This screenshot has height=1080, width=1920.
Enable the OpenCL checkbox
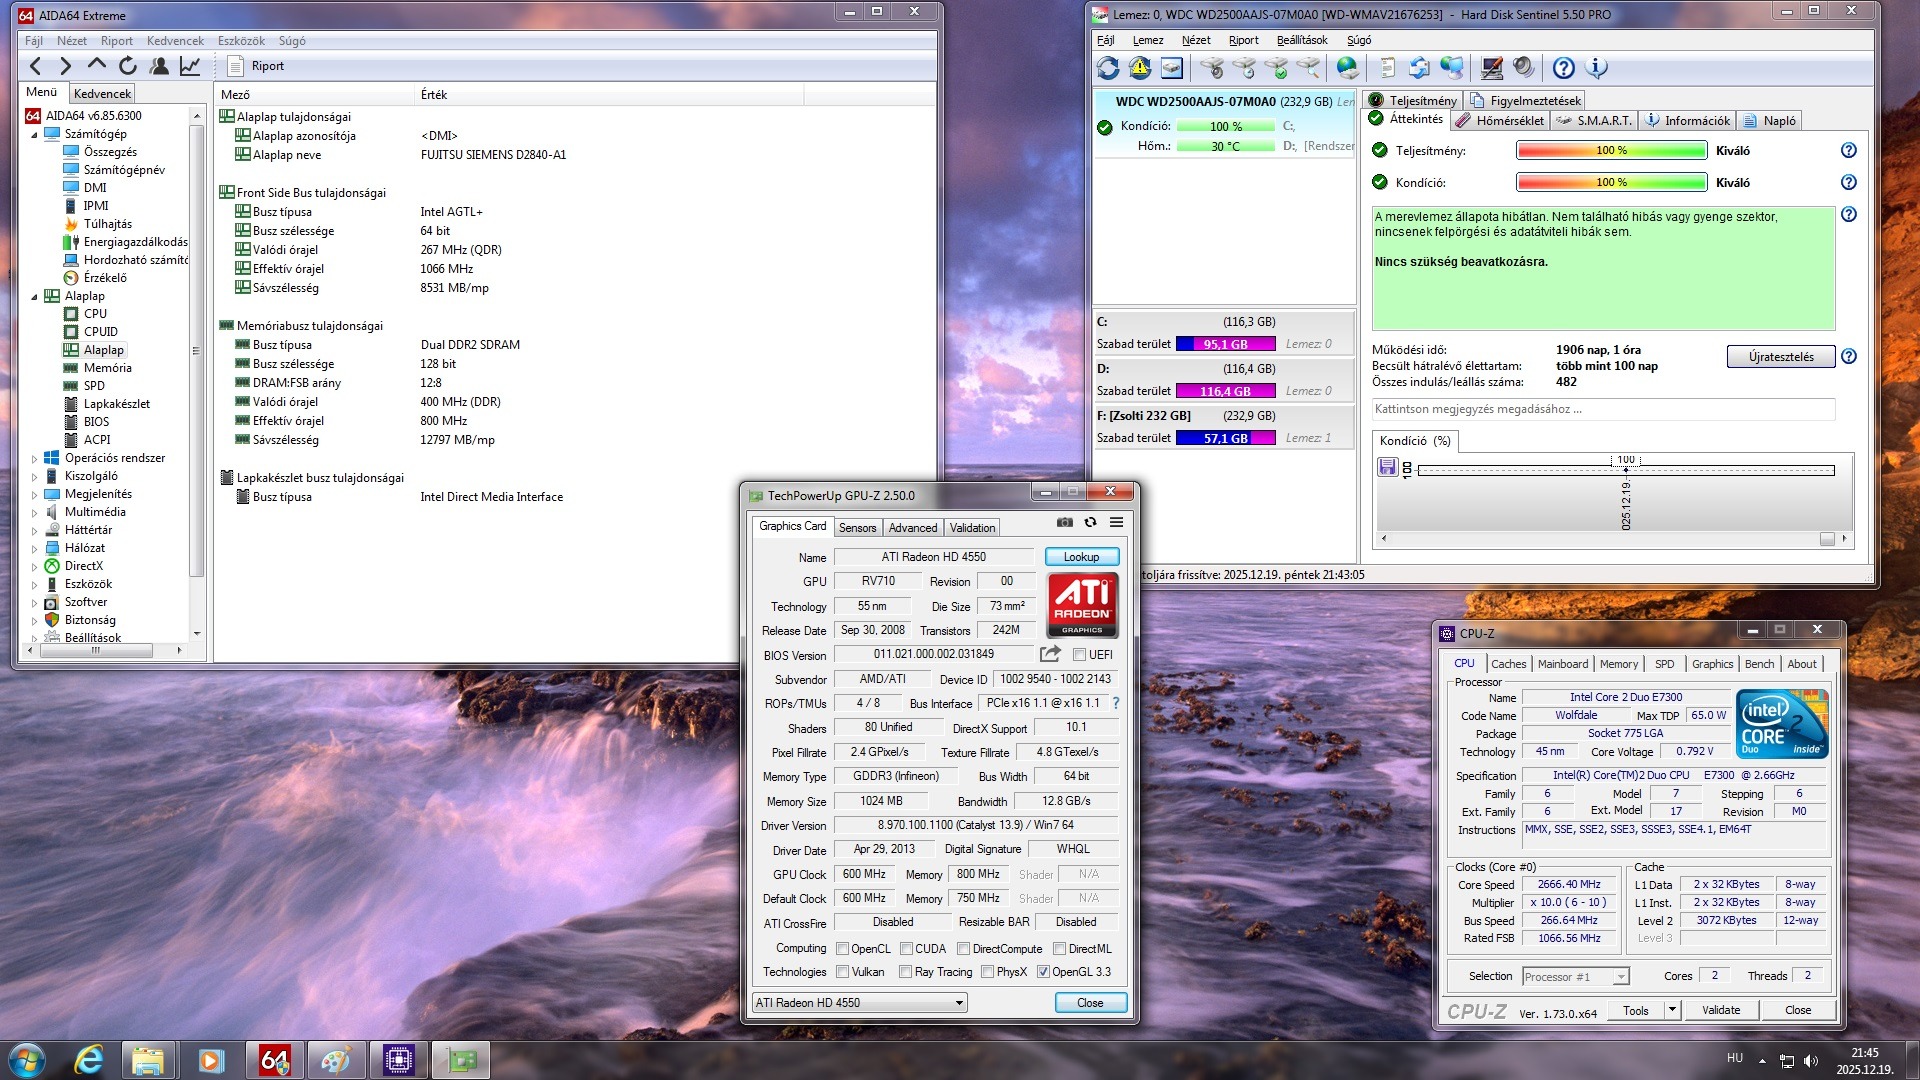pyautogui.click(x=842, y=949)
